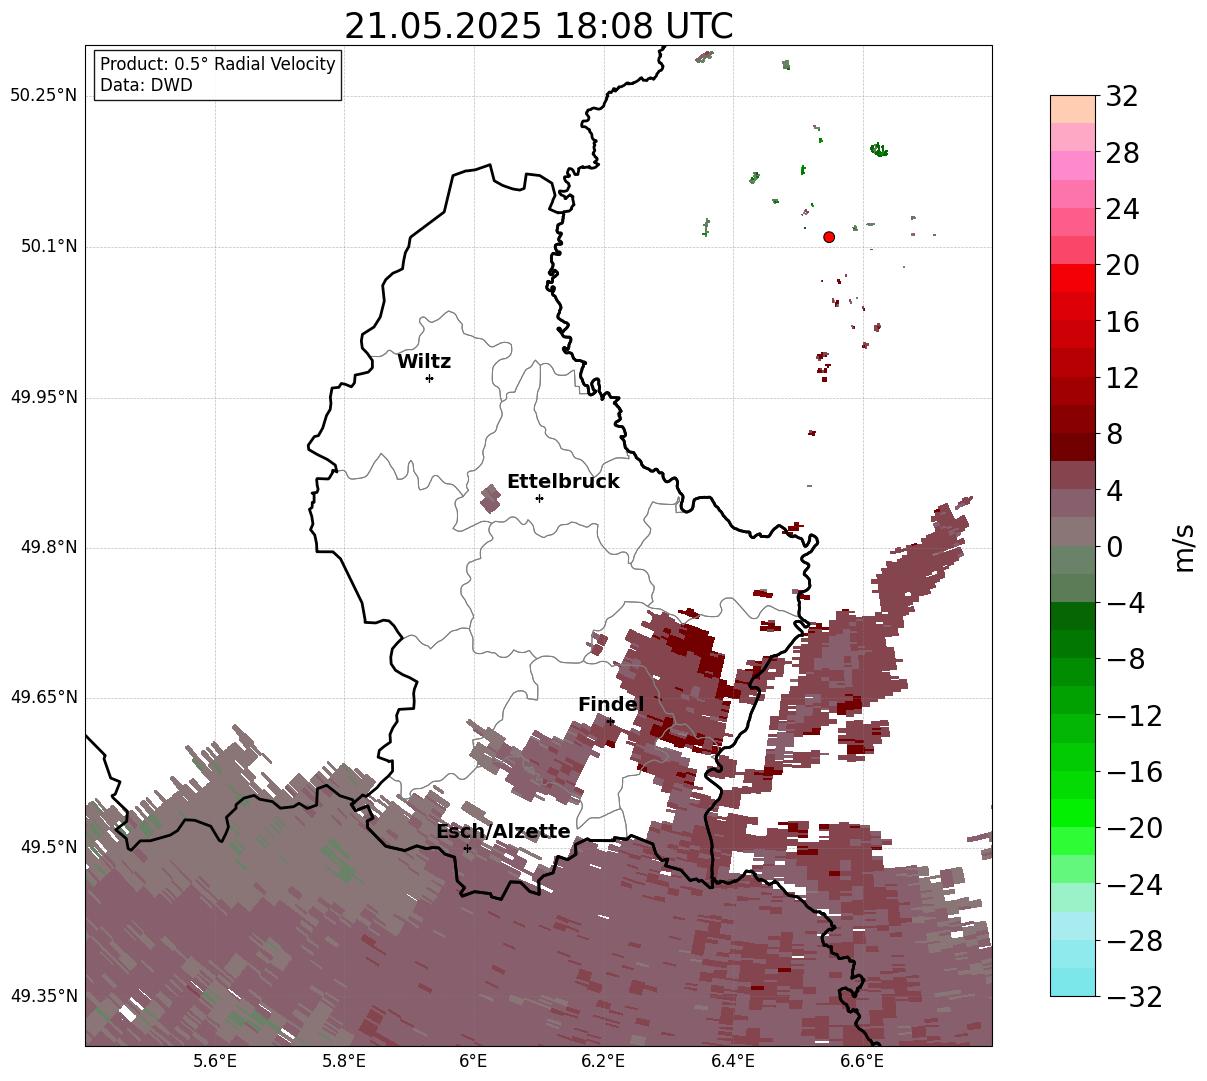This screenshot has height=1081, width=1207.
Task: Click the 0 colorbar tick label
Action: [x=1113, y=547]
